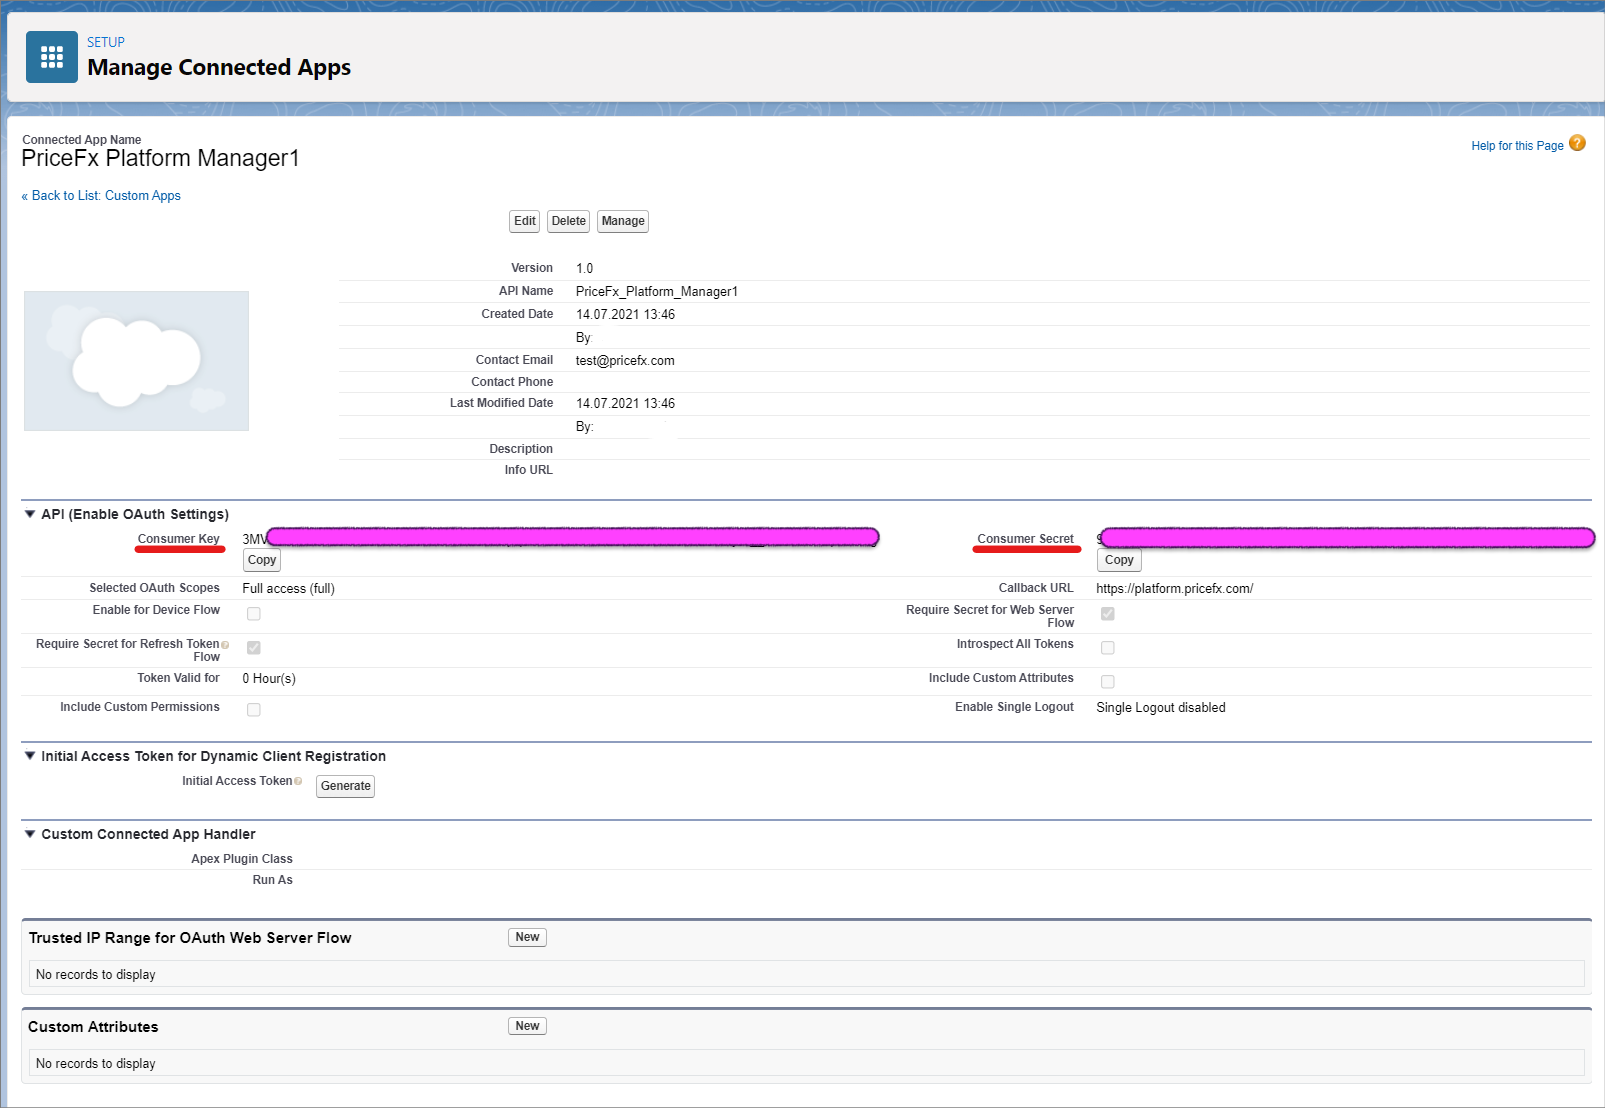This screenshot has width=1605, height=1108.
Task: Click the Contact Phone label
Action: pos(512,382)
